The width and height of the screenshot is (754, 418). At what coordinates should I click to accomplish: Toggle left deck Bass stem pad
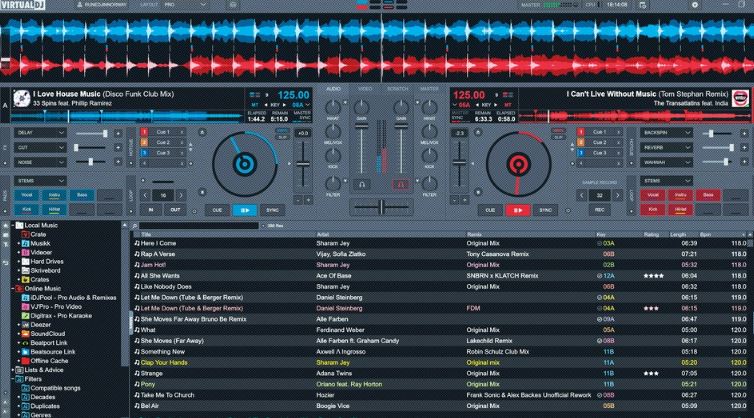tap(82, 195)
